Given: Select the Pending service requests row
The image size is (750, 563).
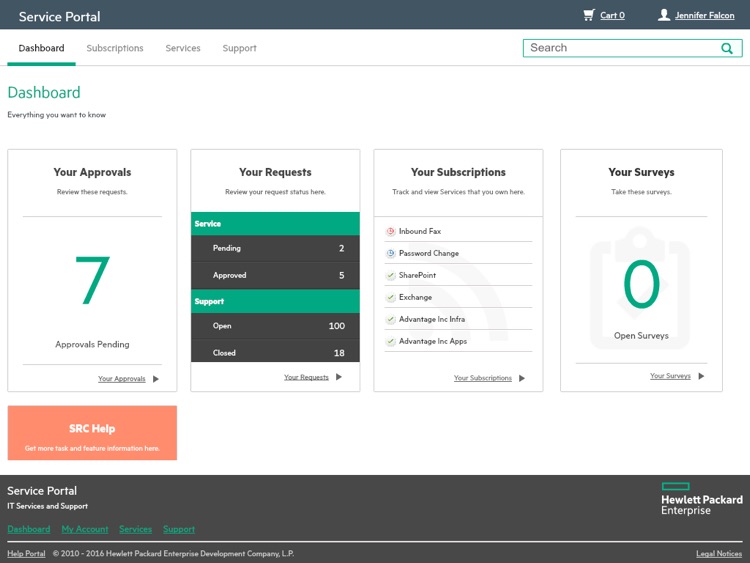Looking at the screenshot, I should [275, 248].
